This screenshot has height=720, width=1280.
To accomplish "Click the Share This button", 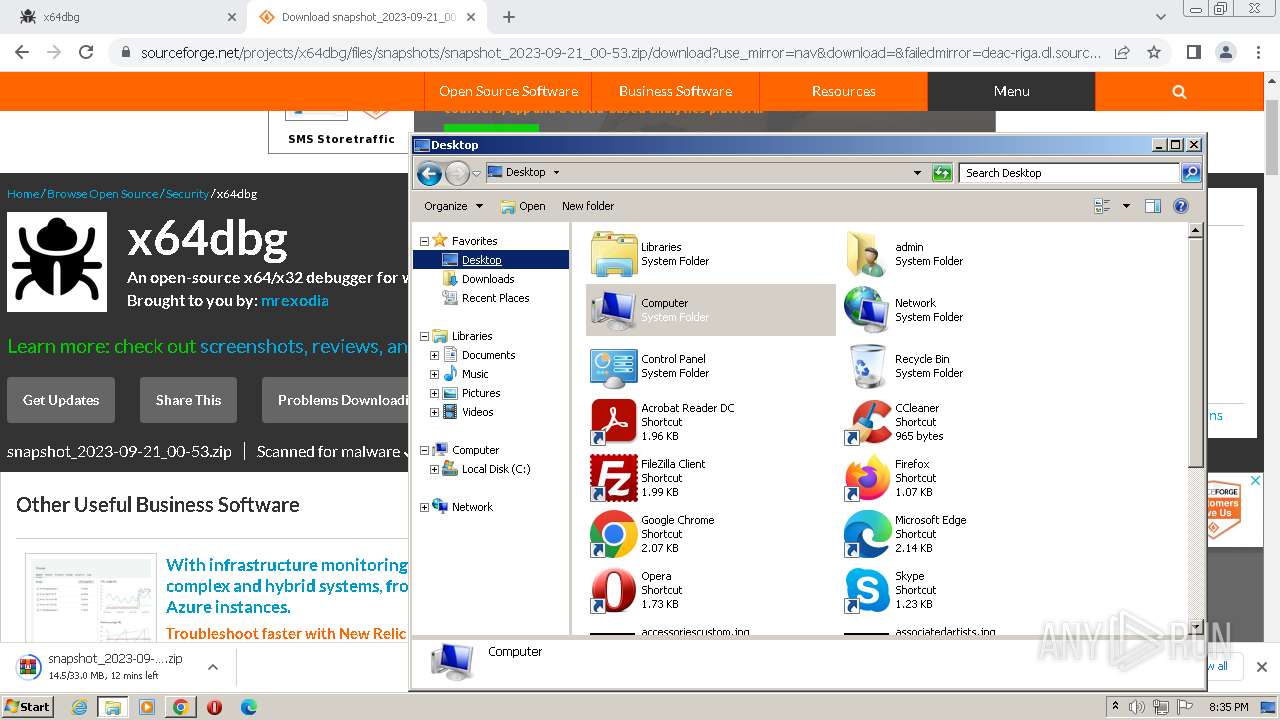I will [188, 400].
